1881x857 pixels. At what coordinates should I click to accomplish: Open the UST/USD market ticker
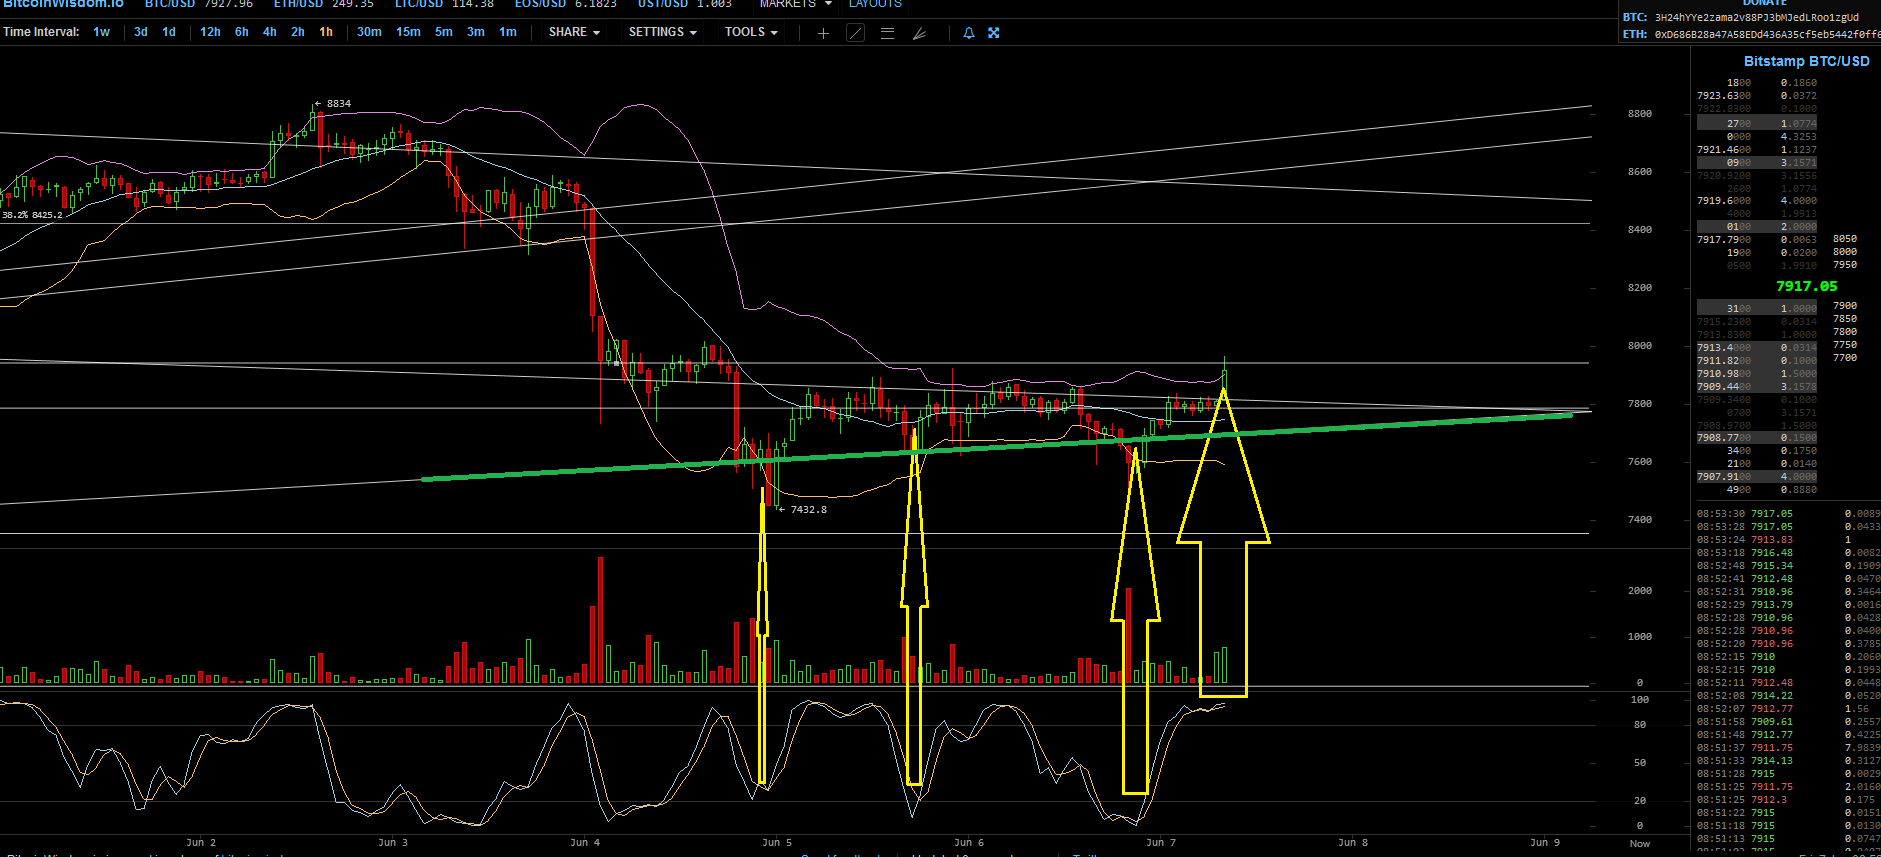[x=685, y=4]
